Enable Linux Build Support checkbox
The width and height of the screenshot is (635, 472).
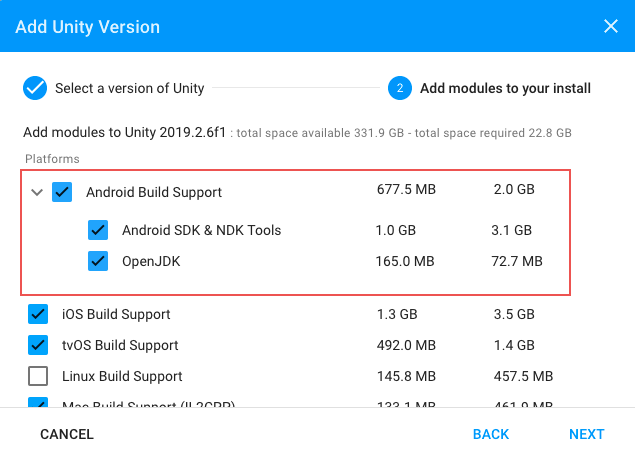coord(38,376)
